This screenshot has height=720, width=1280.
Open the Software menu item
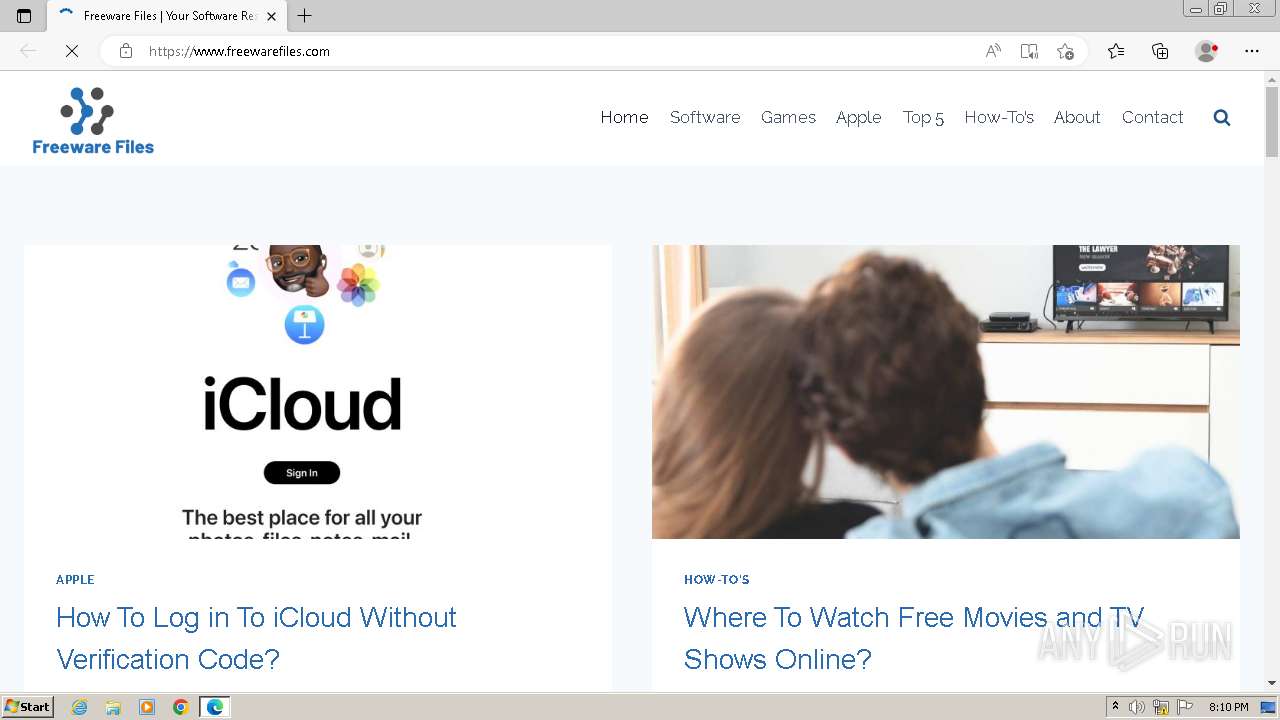(x=705, y=117)
